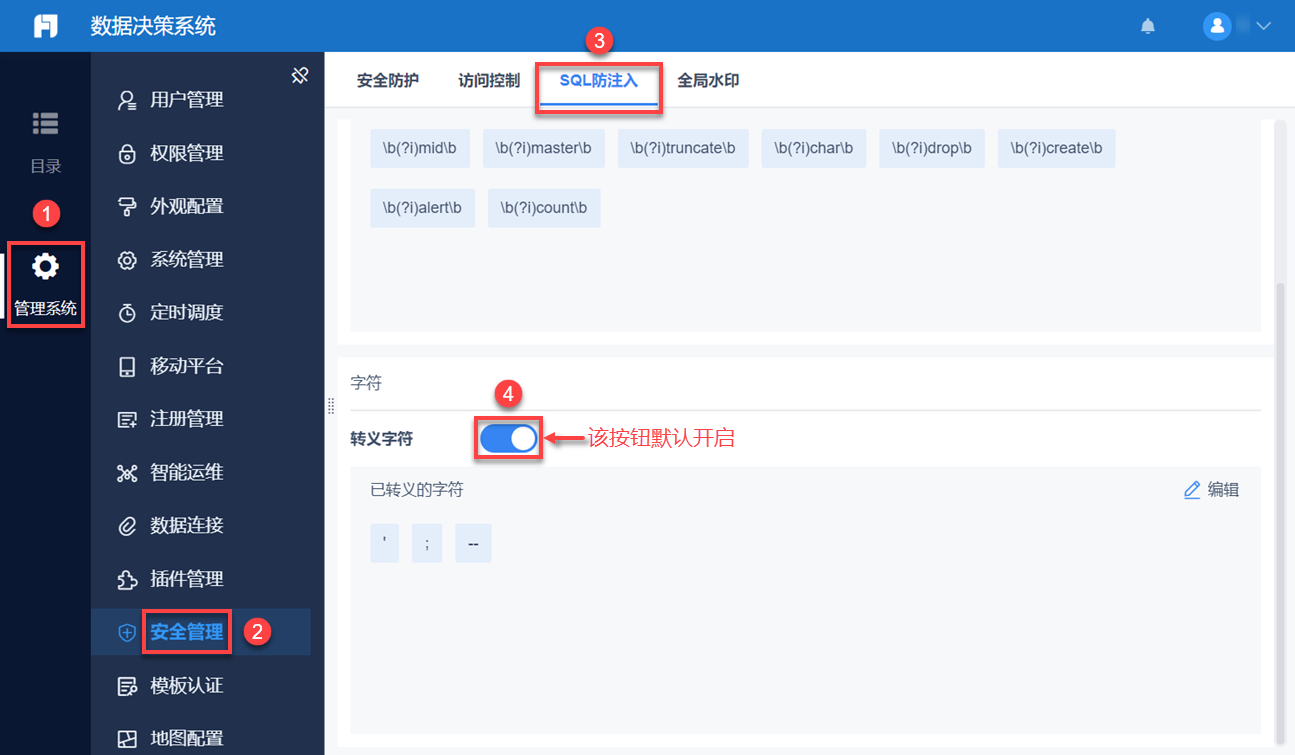1295x755 pixels.
Task: Select the 管理系统 gear icon
Action: pyautogui.click(x=45, y=266)
